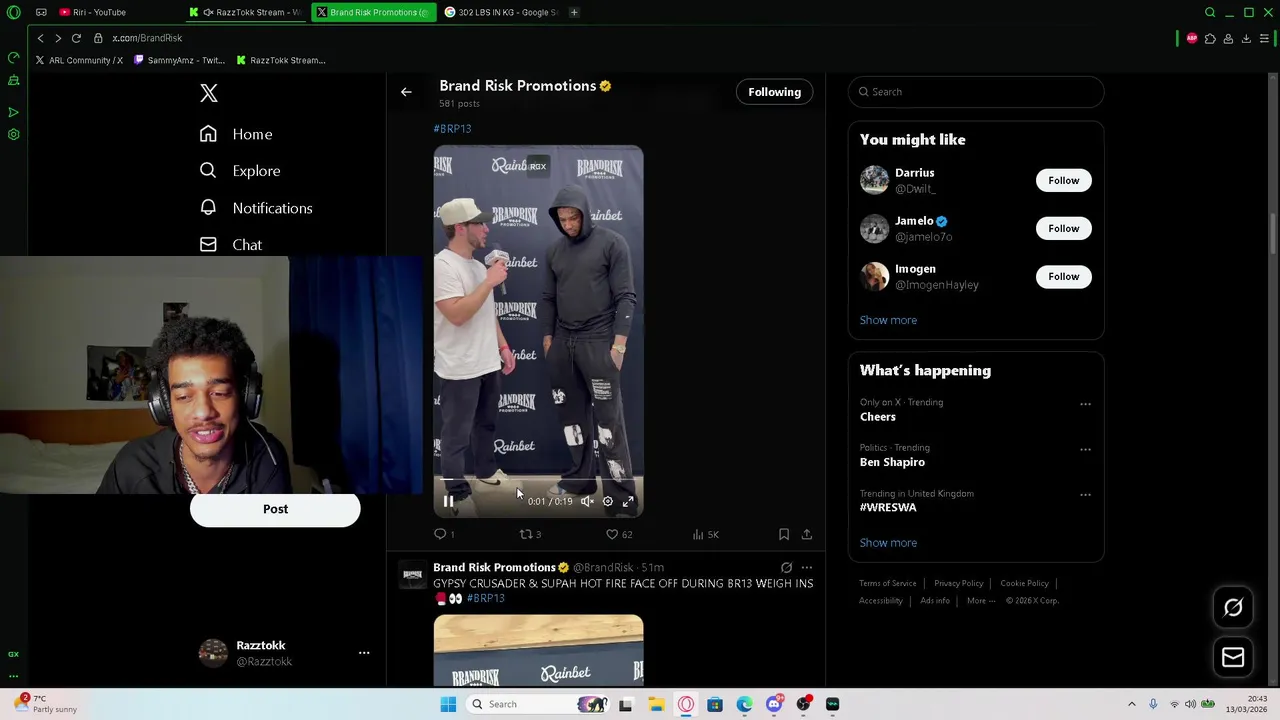Open Chat in X sidebar
Screen dimensions: 1280x720
(x=231, y=245)
